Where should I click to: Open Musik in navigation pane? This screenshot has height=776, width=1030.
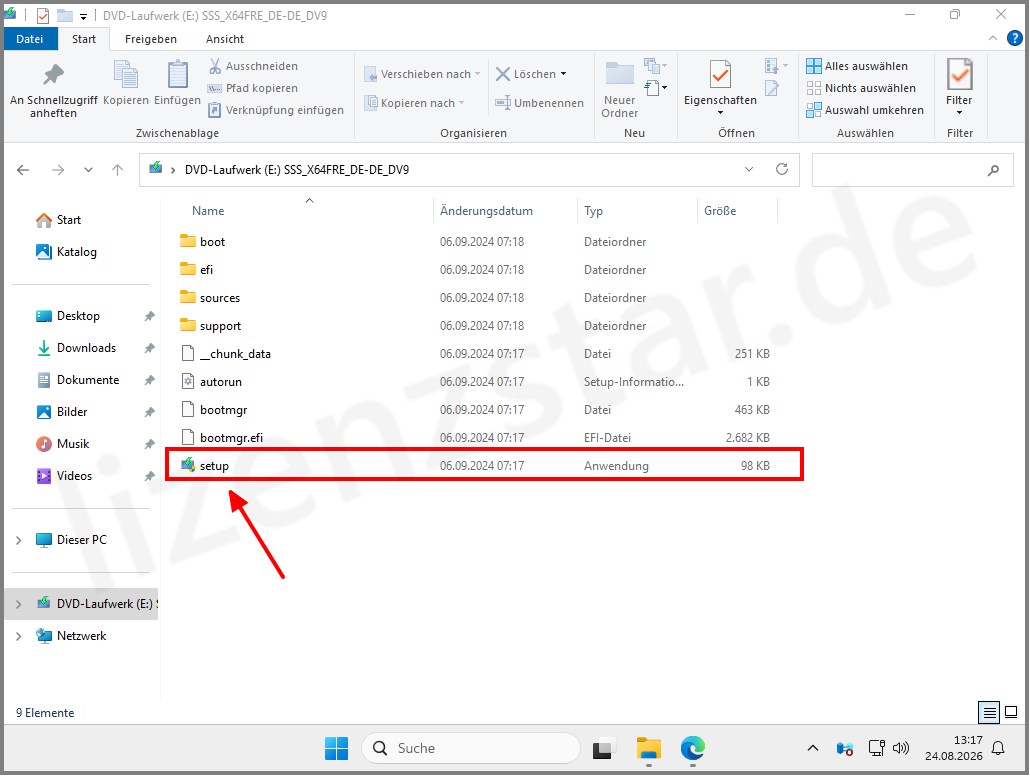pyautogui.click(x=63, y=444)
